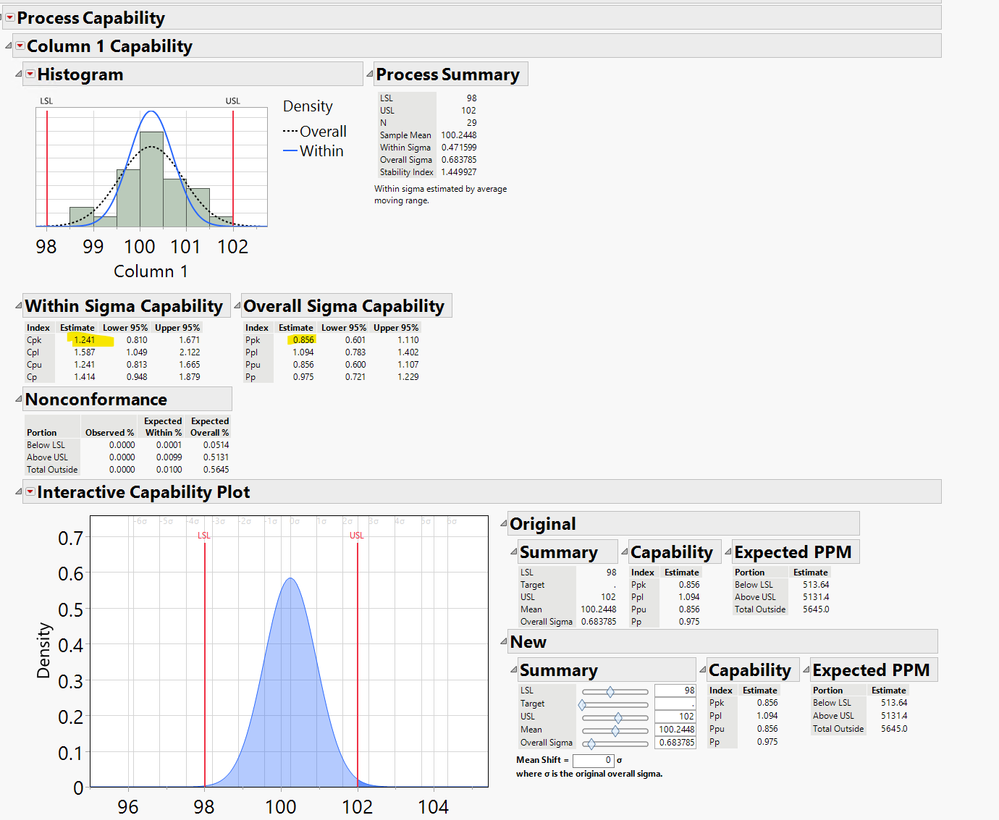Open the Process Capability red triangle menu

(x=10, y=17)
